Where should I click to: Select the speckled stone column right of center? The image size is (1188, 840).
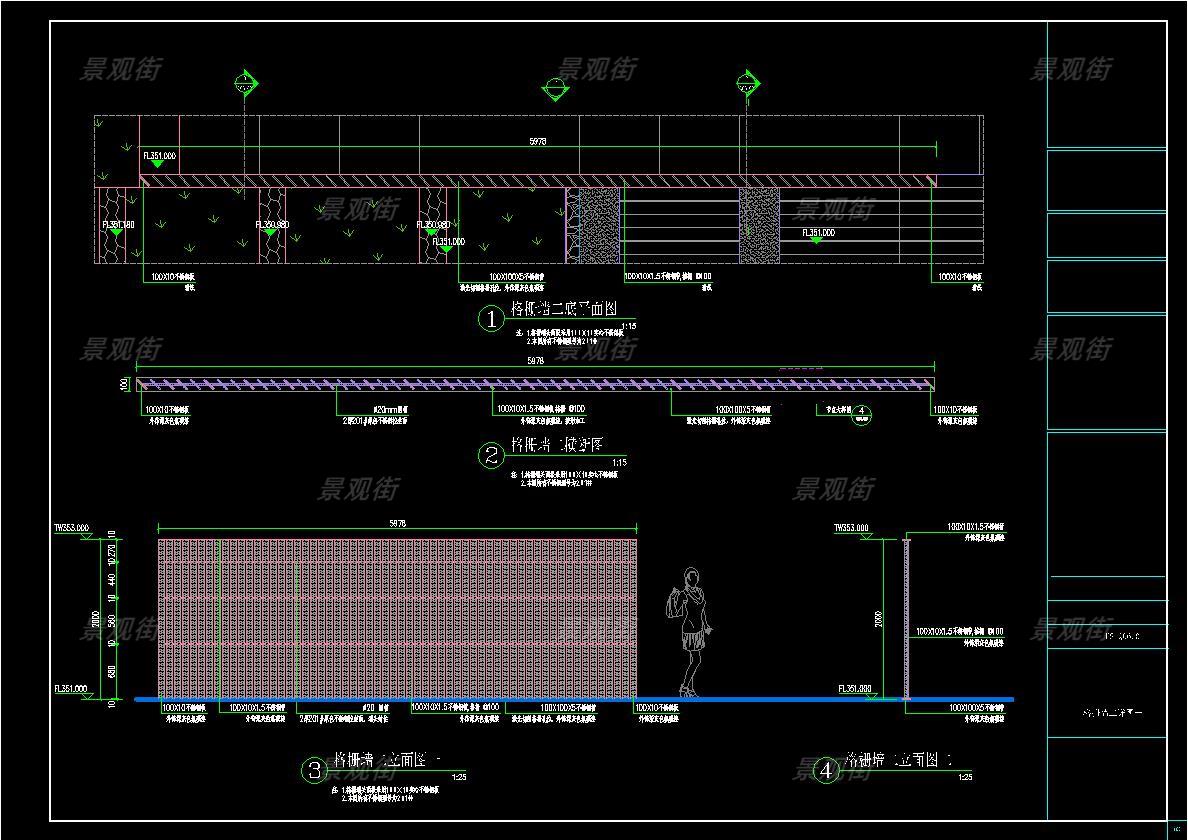point(759,225)
